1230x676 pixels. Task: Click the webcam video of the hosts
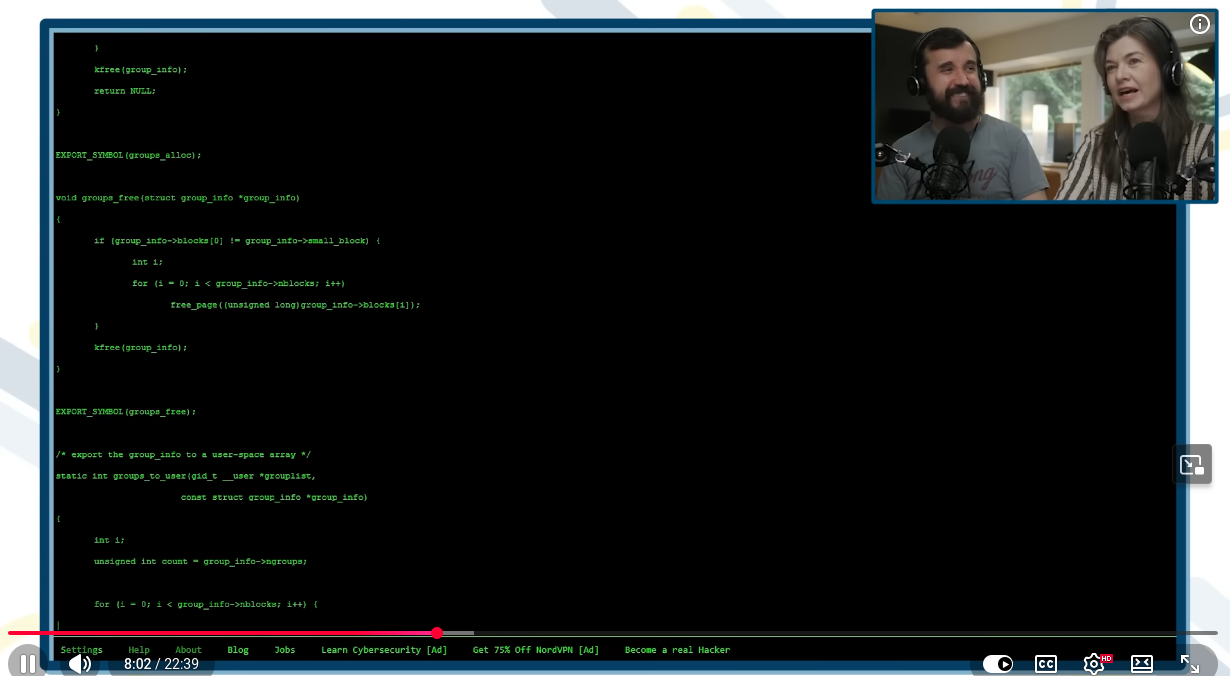coord(1046,106)
